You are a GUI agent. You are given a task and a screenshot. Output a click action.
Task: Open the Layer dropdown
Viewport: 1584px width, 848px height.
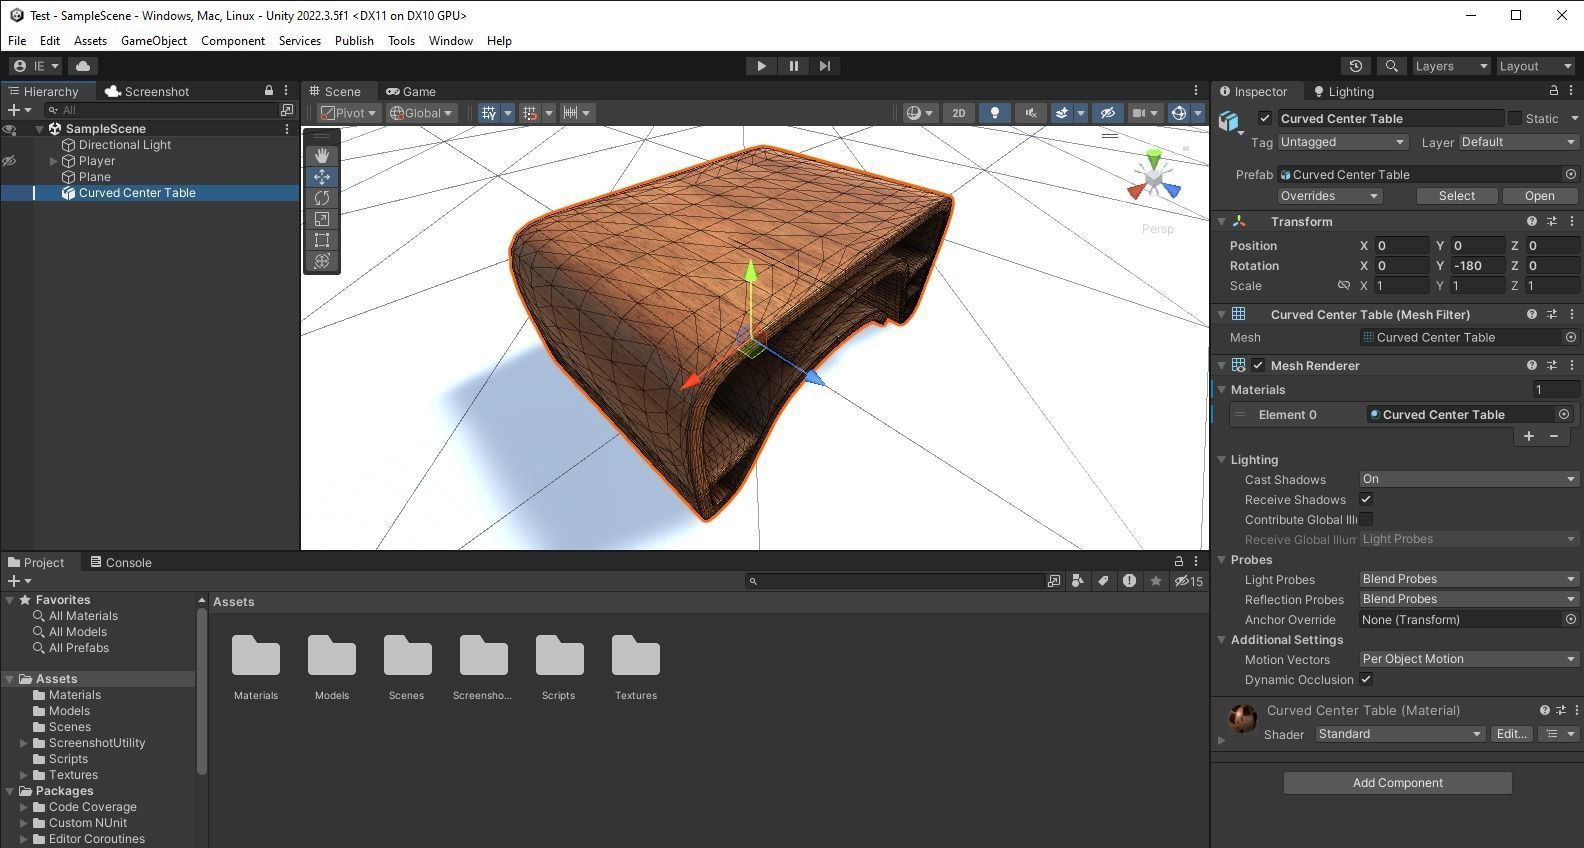point(1519,142)
